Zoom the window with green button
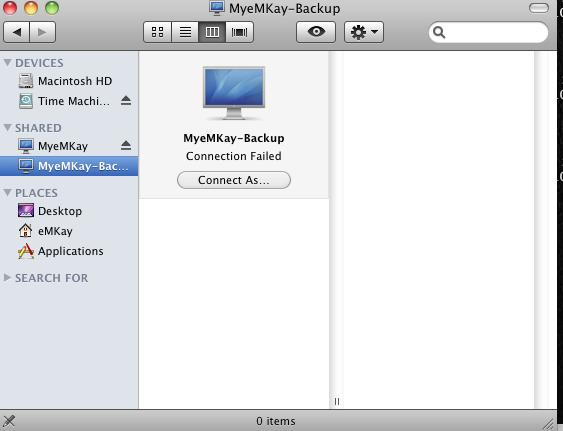563x431 pixels. pyautogui.click(x=52, y=8)
